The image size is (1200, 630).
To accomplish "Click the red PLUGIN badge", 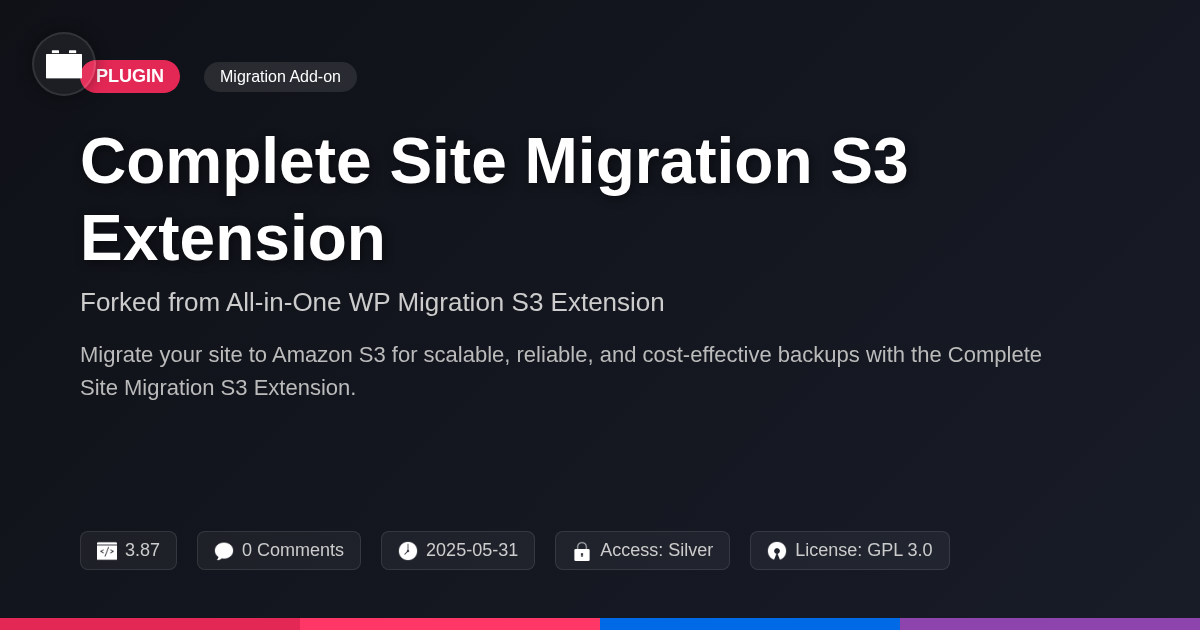I will click(130, 76).
